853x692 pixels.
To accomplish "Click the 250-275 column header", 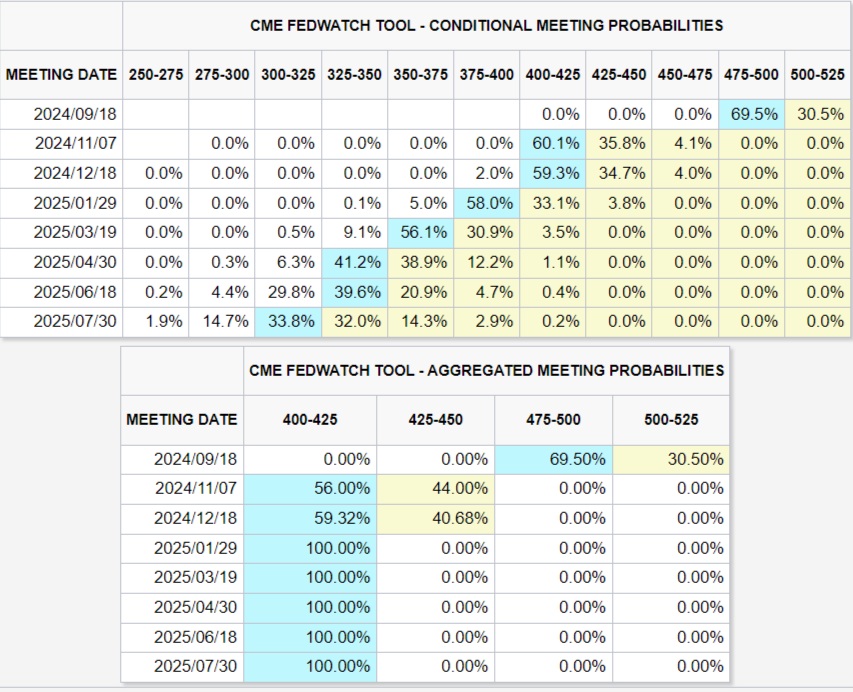I will pyautogui.click(x=155, y=75).
